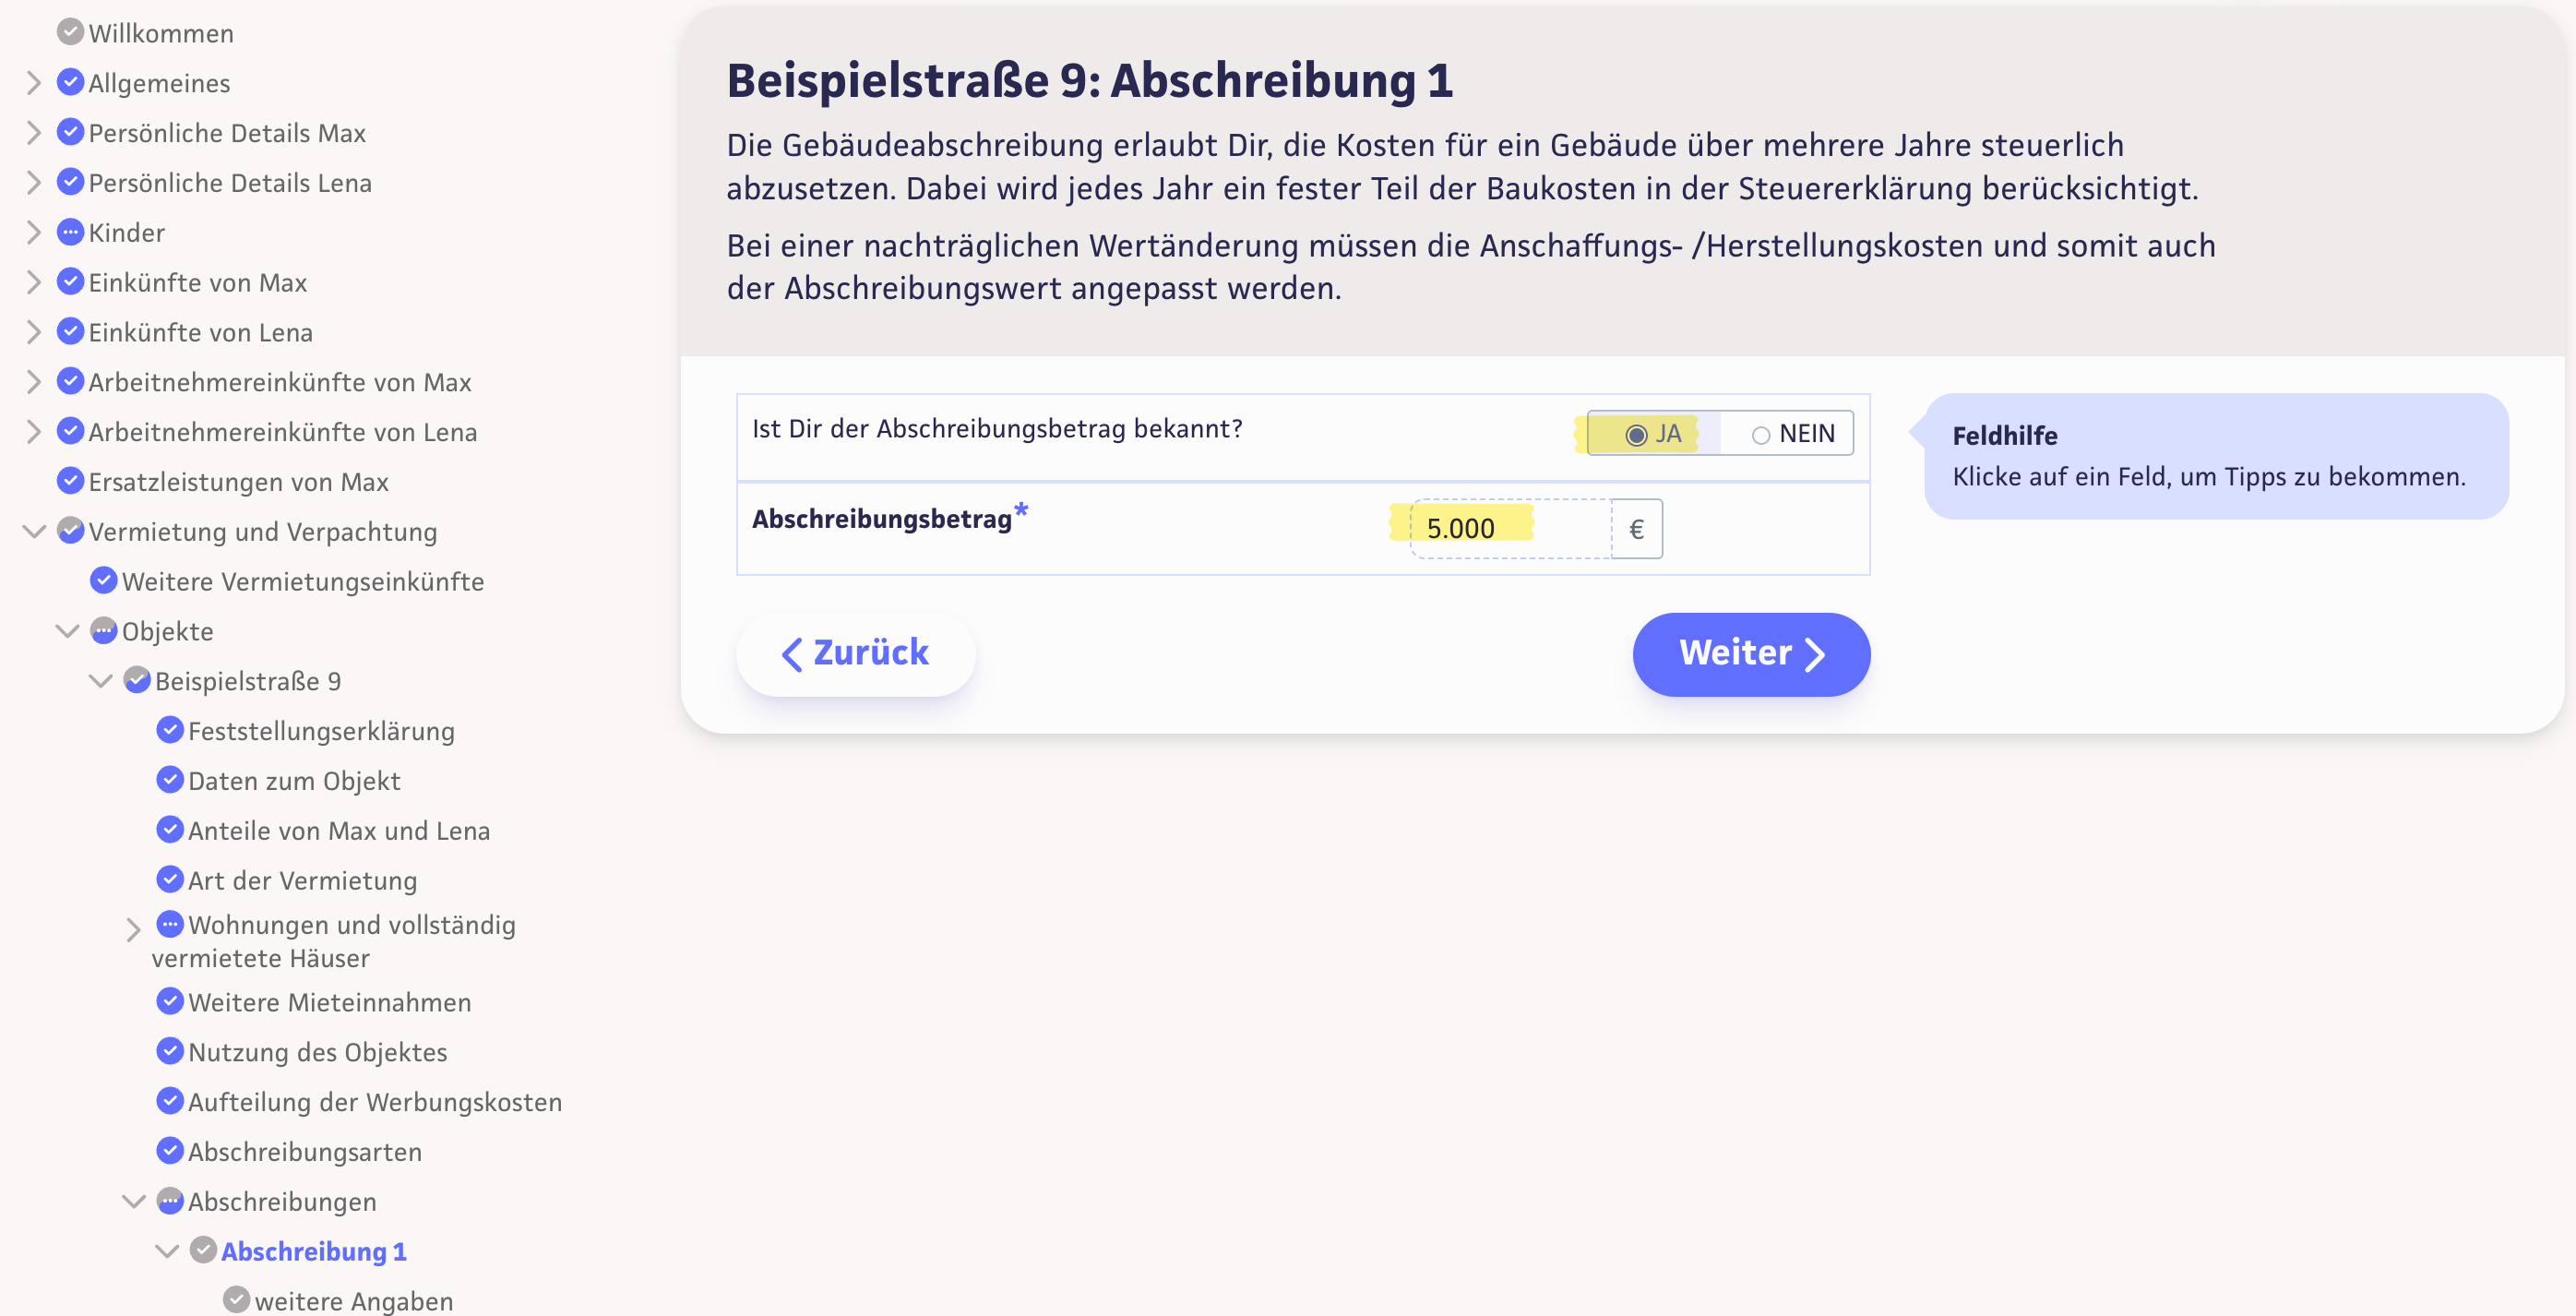Screen dimensions: 2576x1316
Task: Click into the Abschreibungsbetrag input field
Action: 1510,529
